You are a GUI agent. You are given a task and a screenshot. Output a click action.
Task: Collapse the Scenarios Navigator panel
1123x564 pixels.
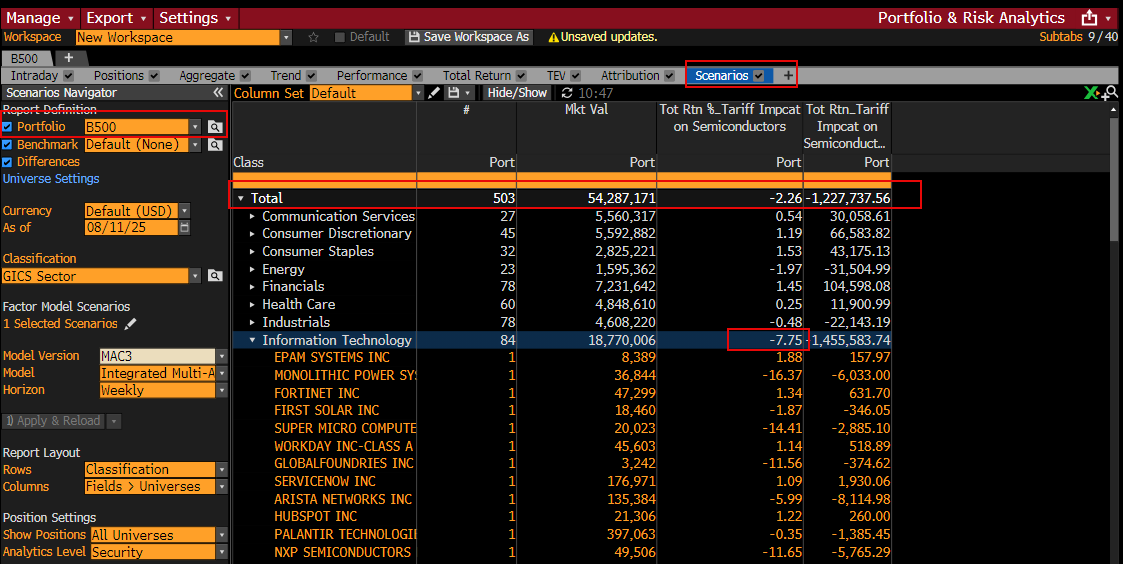click(x=218, y=93)
